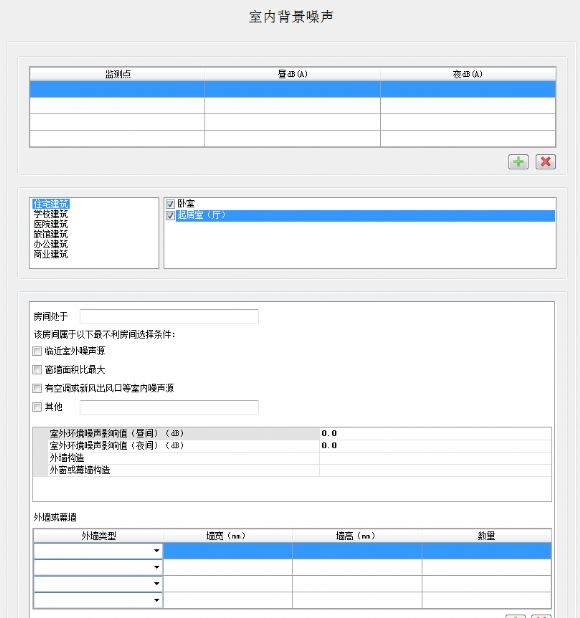Toggle the 卧室 checkbox
Image resolution: width=580 pixels, height=618 pixels.
point(170,204)
